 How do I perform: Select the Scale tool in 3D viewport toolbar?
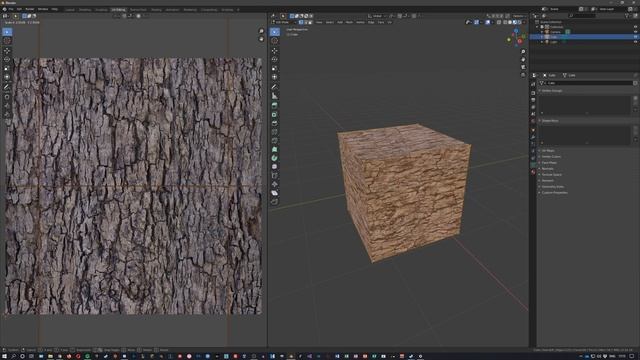pyautogui.click(x=275, y=68)
